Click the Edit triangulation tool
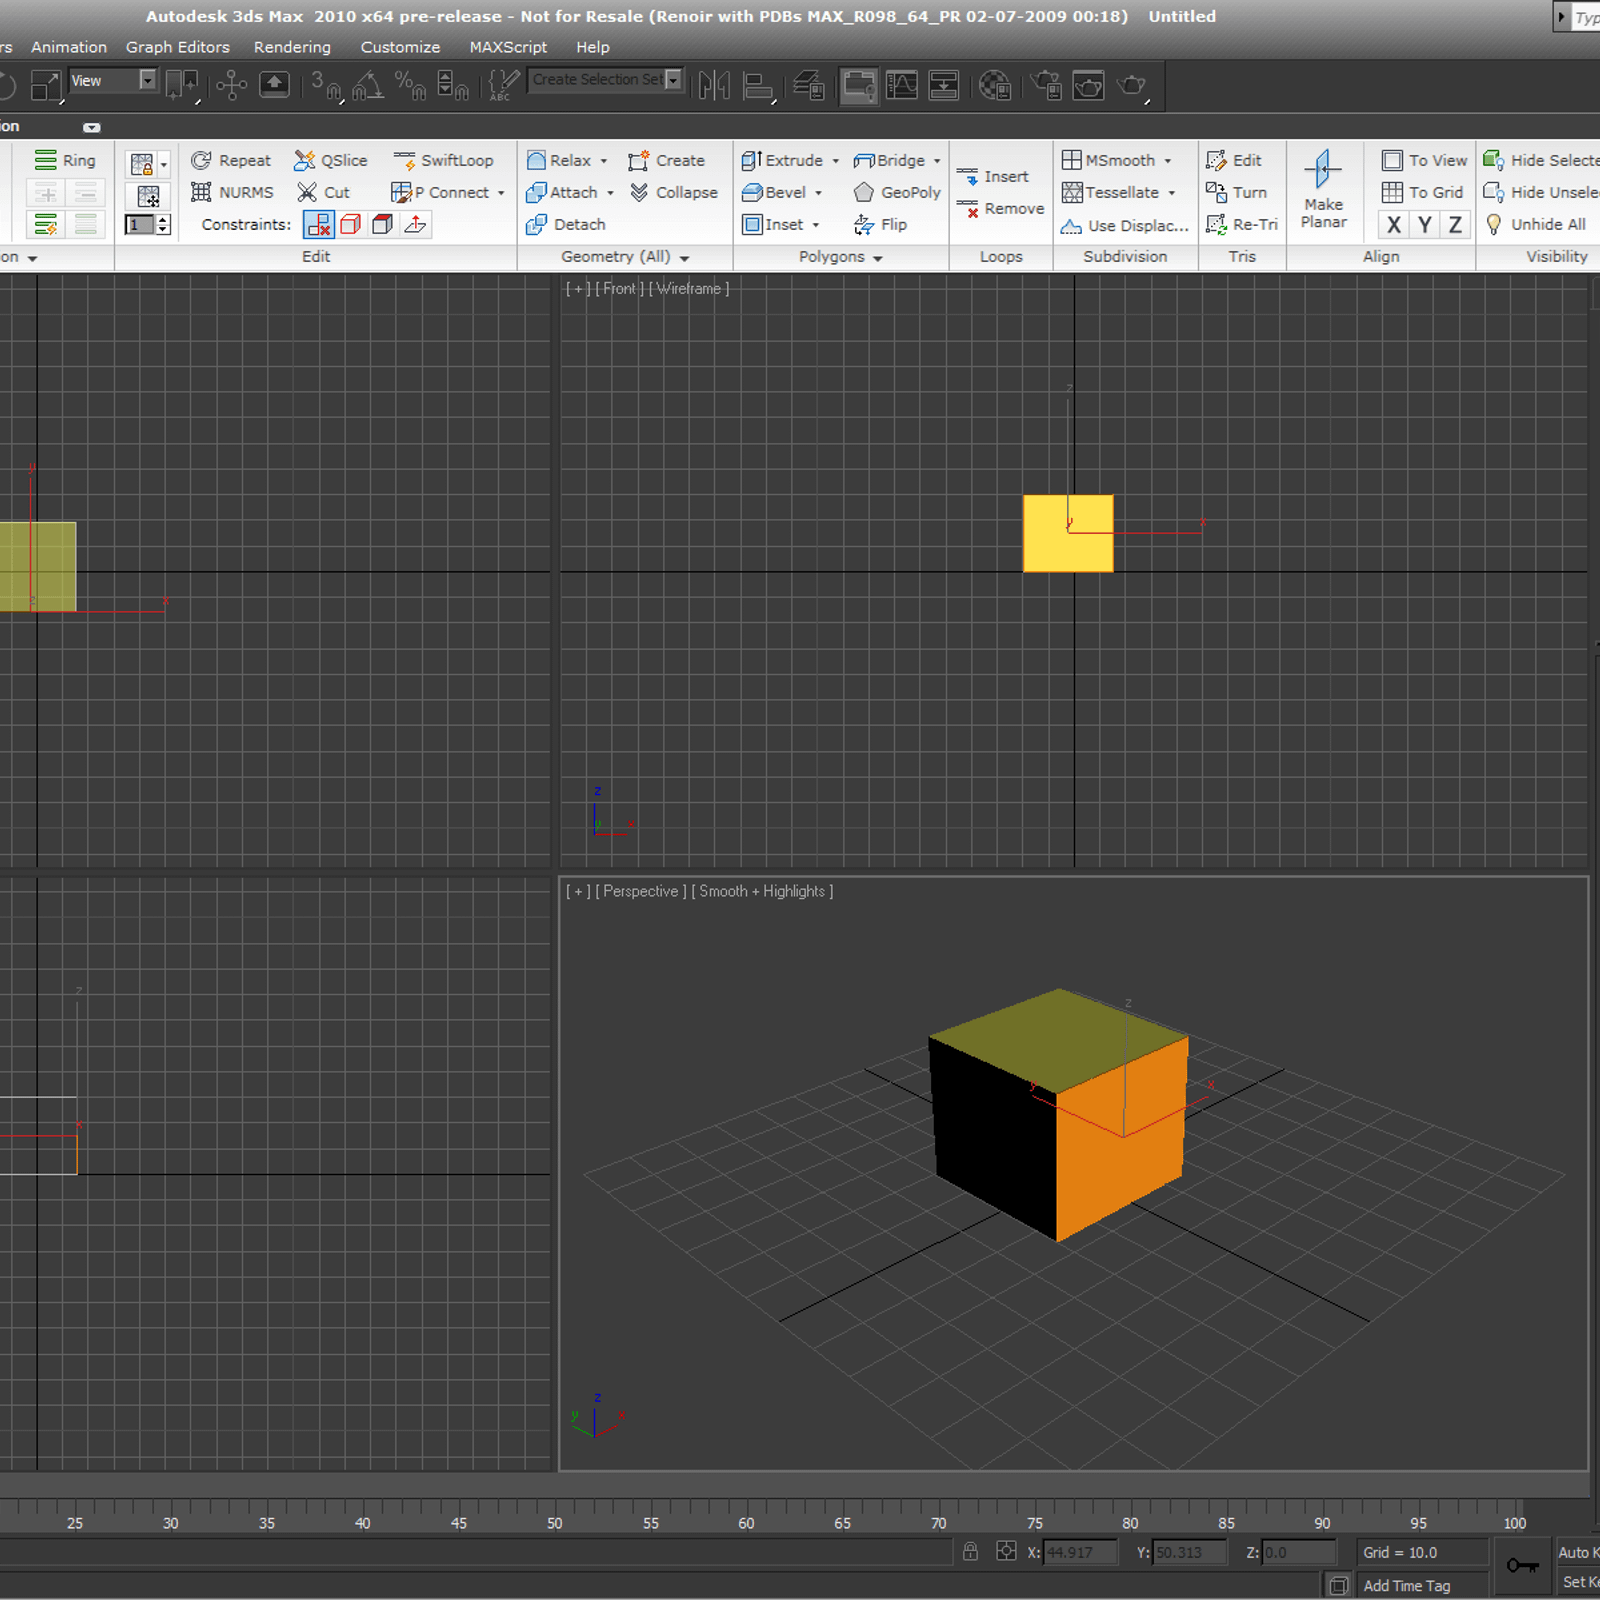The width and height of the screenshot is (1600, 1600). click(x=1234, y=160)
